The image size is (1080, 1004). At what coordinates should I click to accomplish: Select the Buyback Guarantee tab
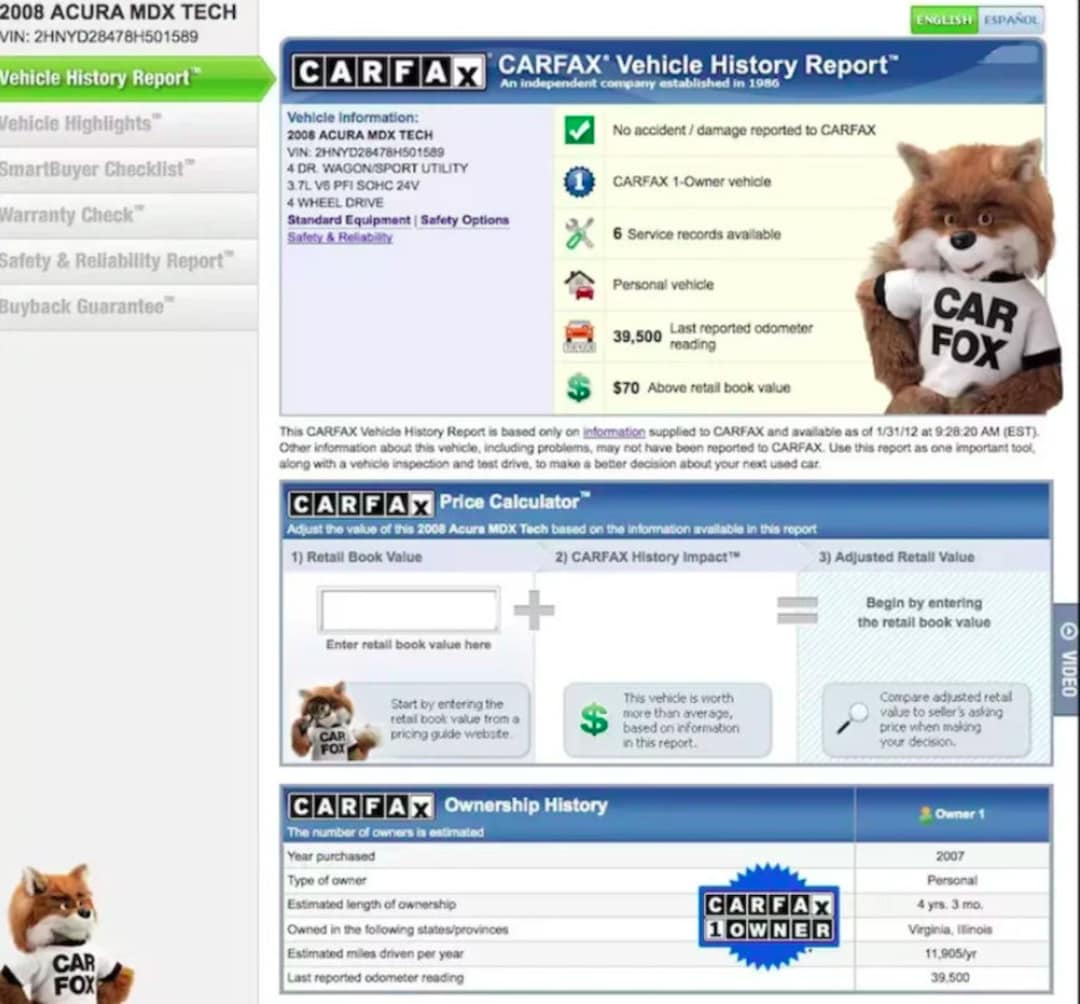129,306
